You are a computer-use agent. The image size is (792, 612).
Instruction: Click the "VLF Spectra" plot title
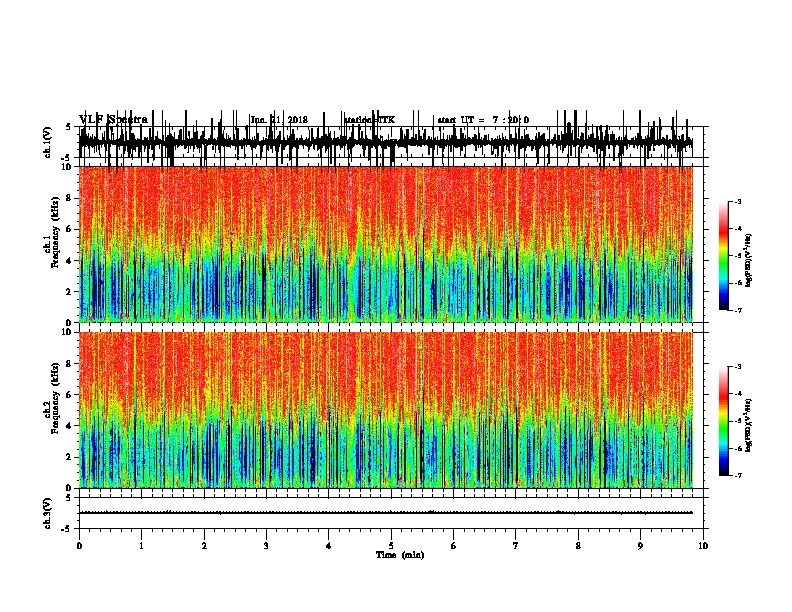pyautogui.click(x=114, y=120)
